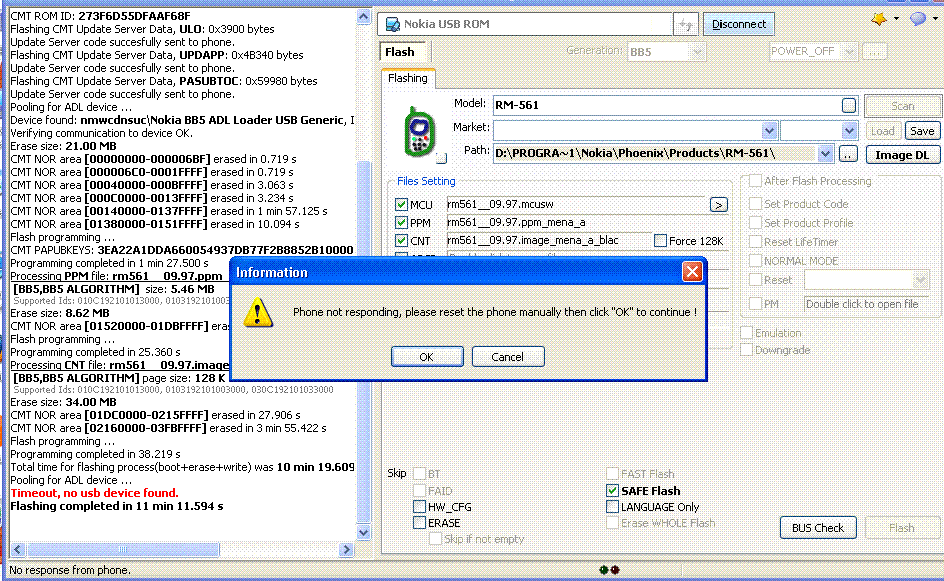Click the BUS Check button

click(x=818, y=528)
